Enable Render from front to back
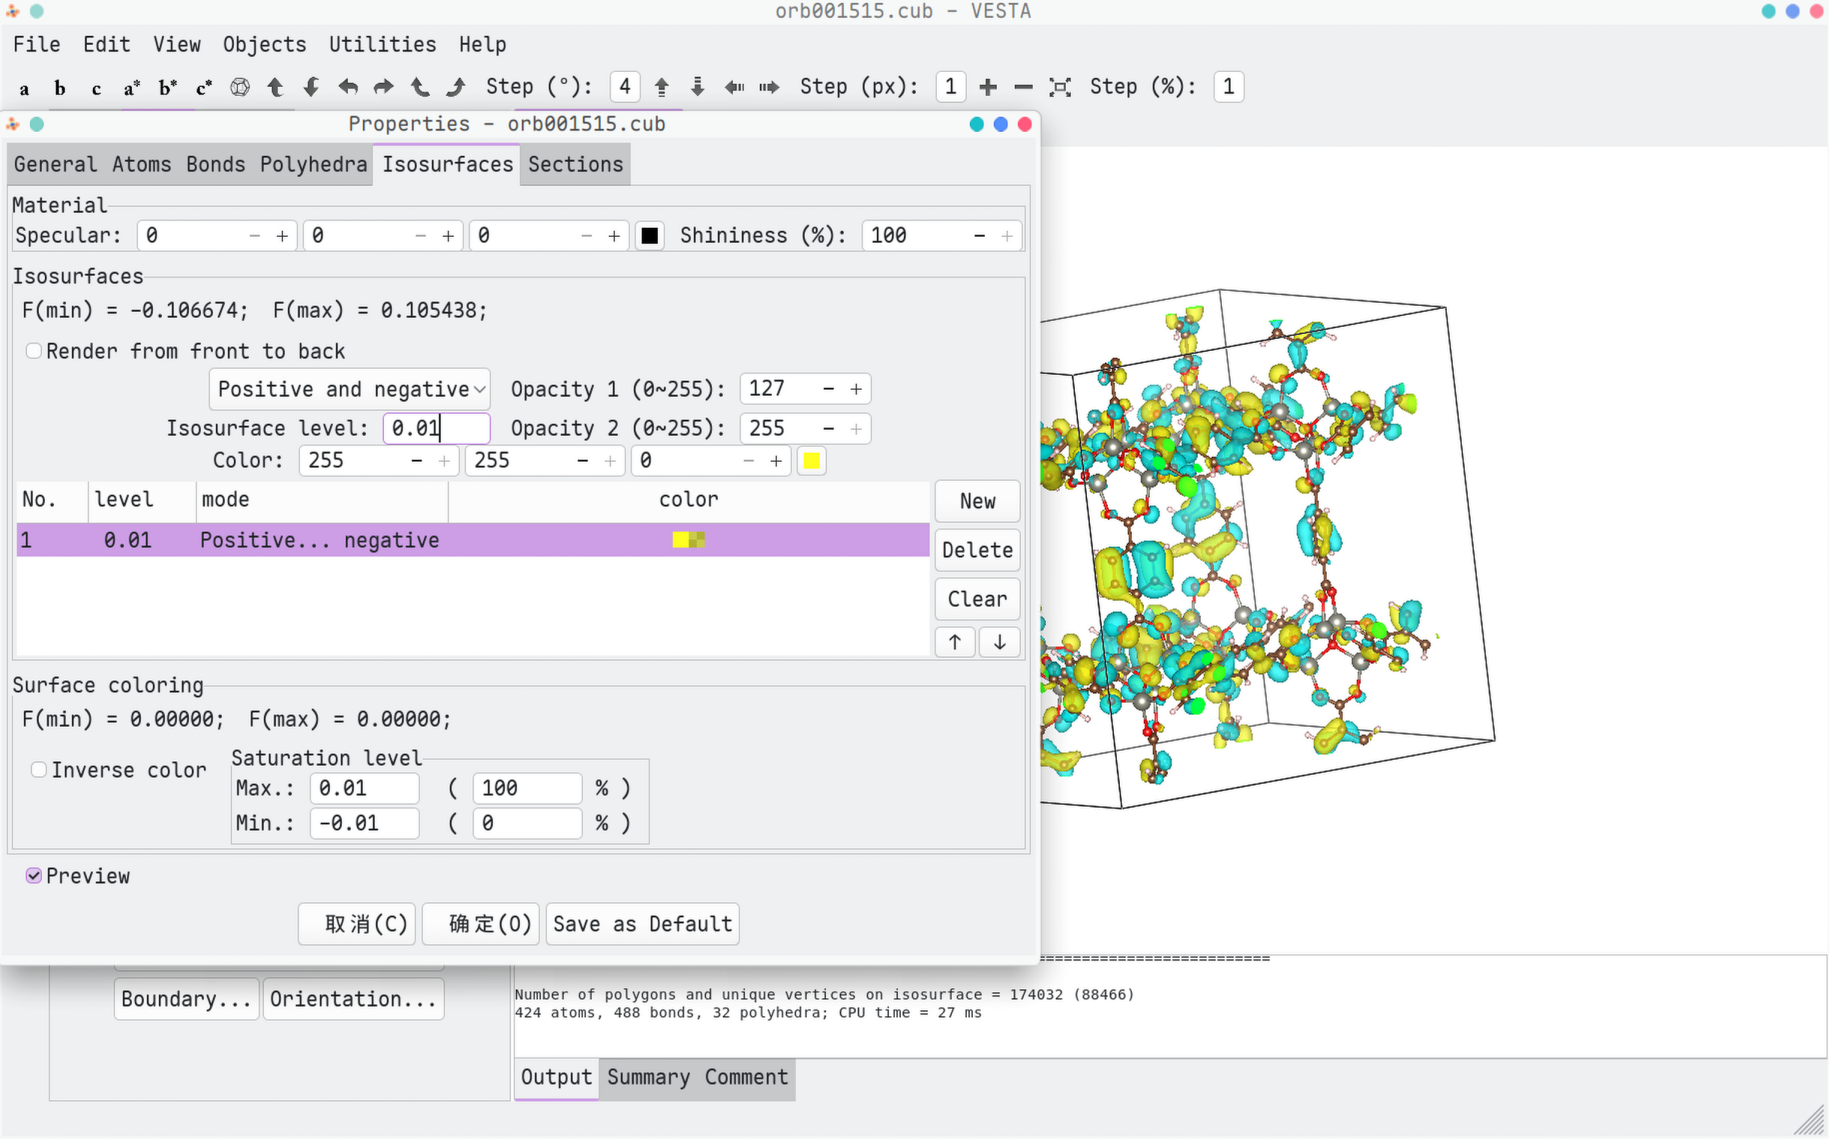The image size is (1829, 1139). [x=34, y=351]
